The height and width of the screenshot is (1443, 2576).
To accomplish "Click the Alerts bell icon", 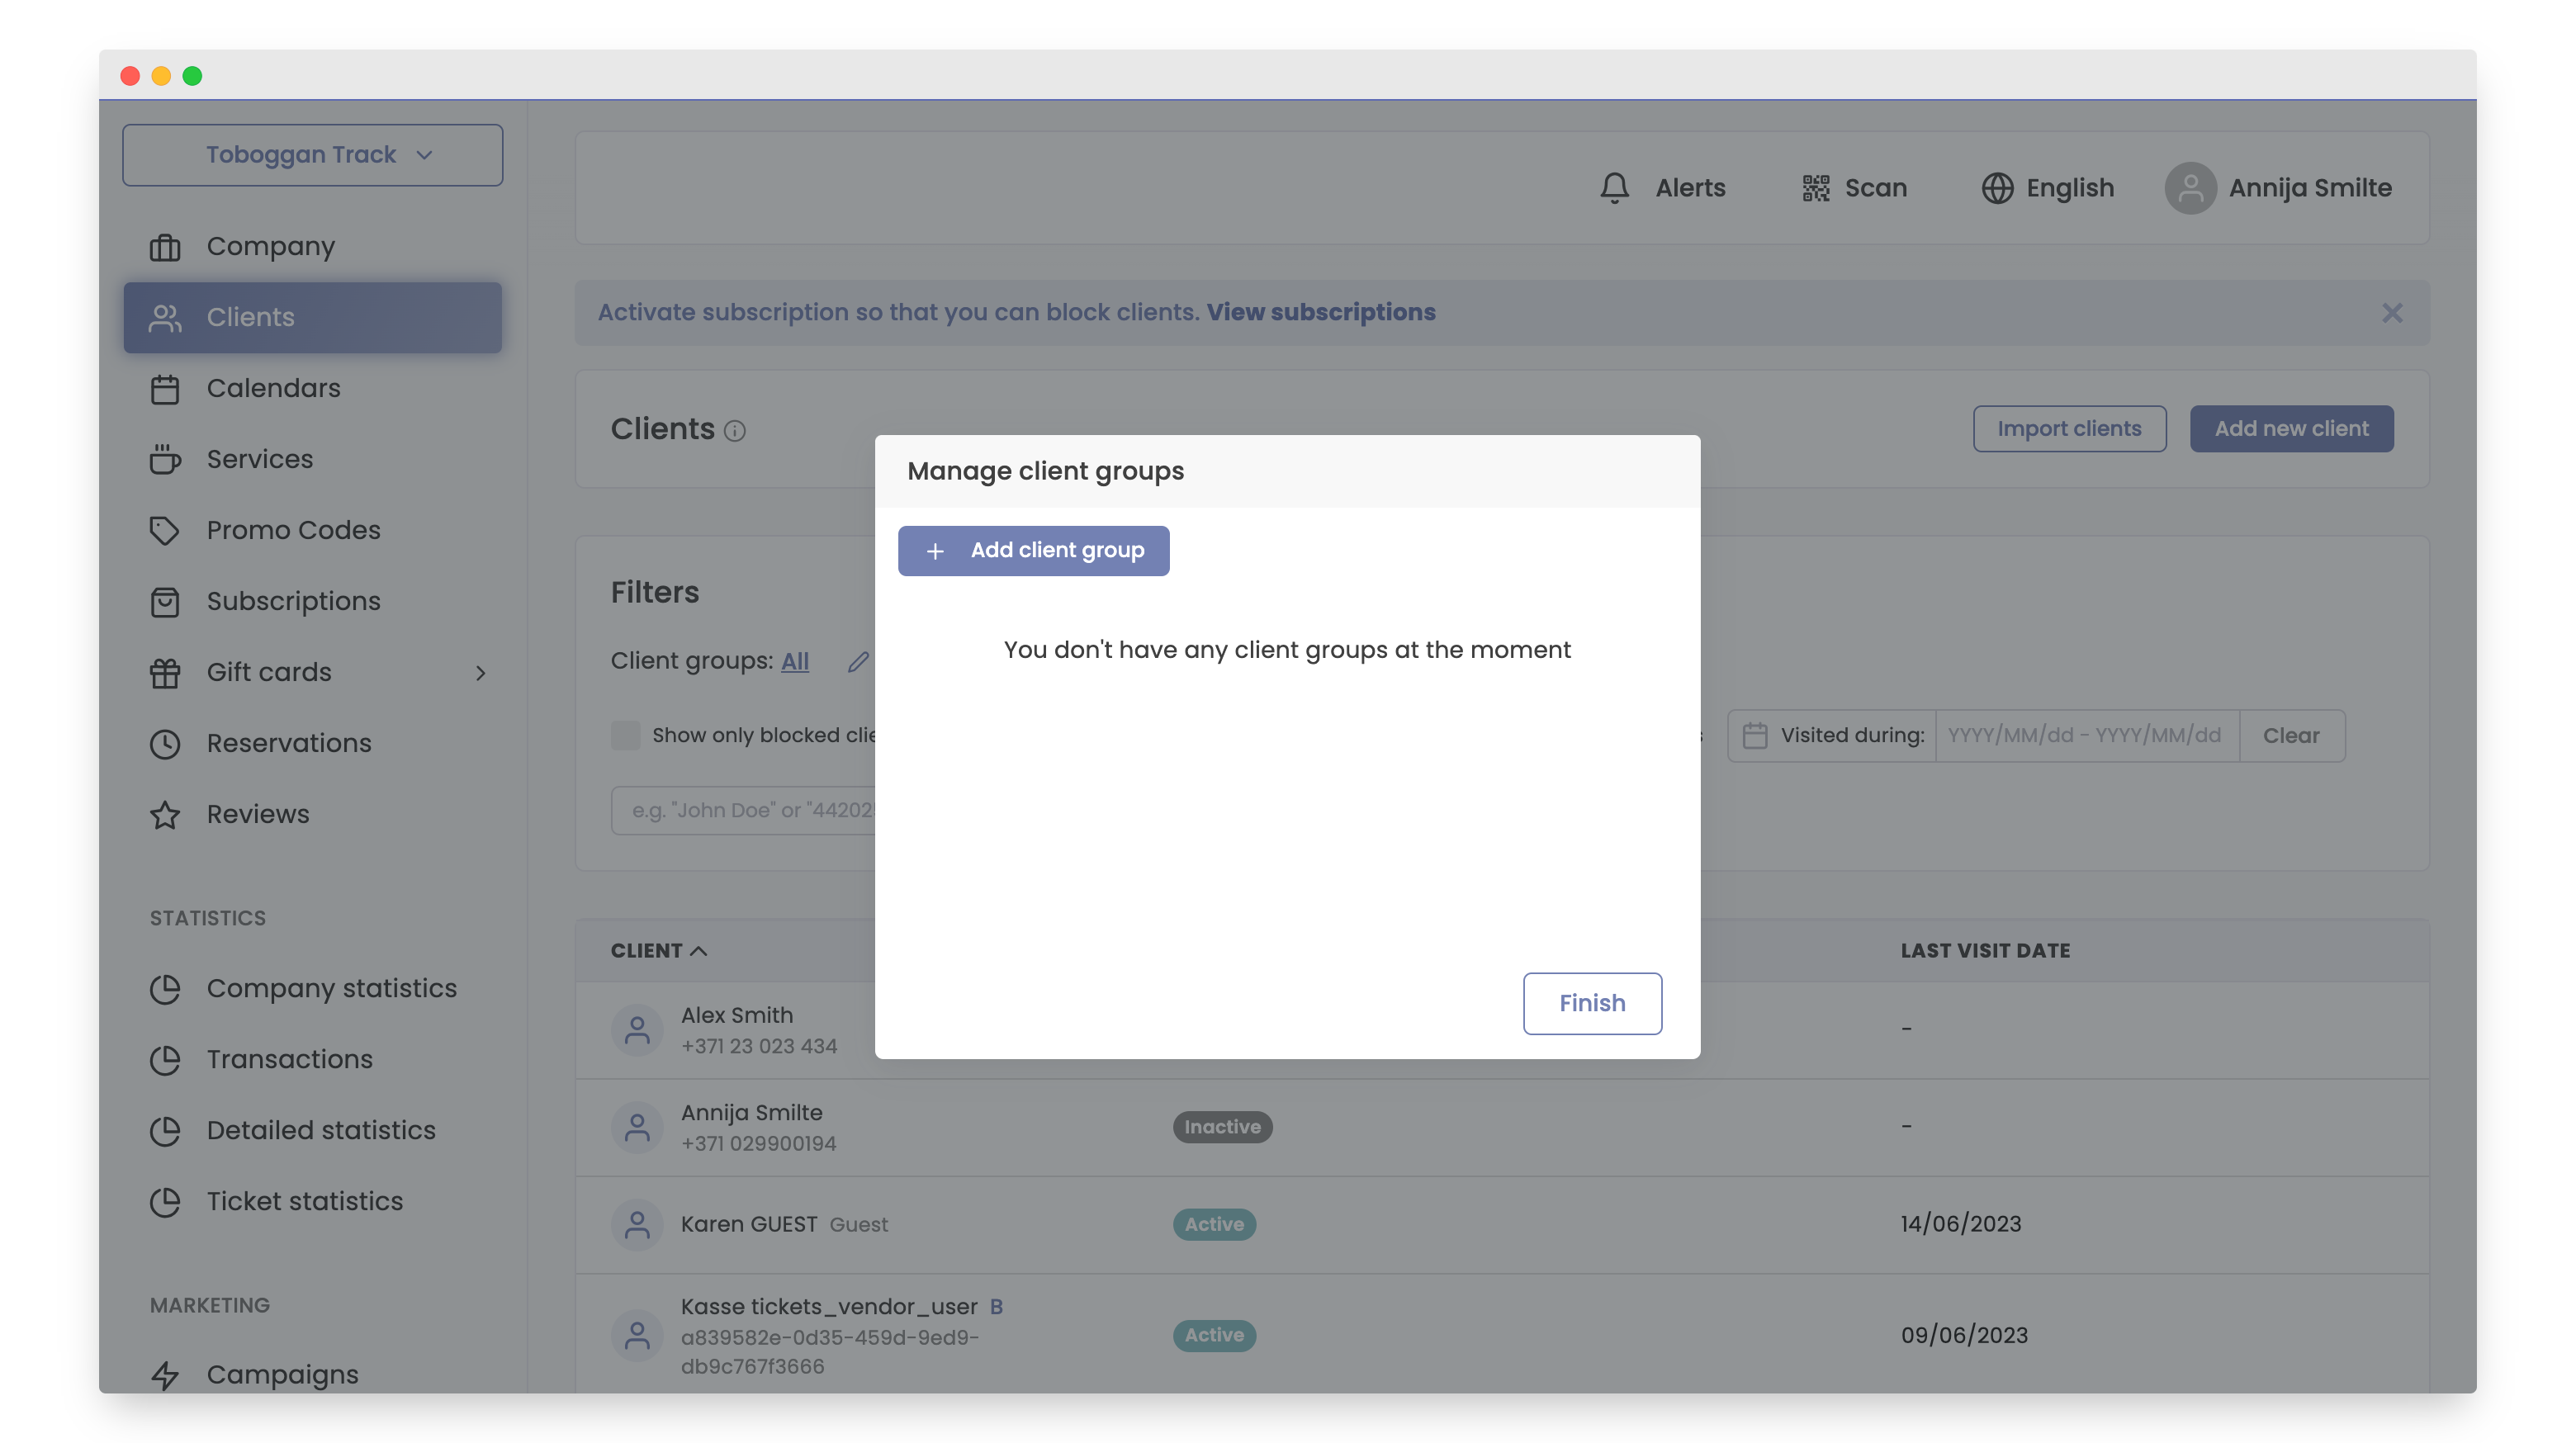I will pos(1614,188).
